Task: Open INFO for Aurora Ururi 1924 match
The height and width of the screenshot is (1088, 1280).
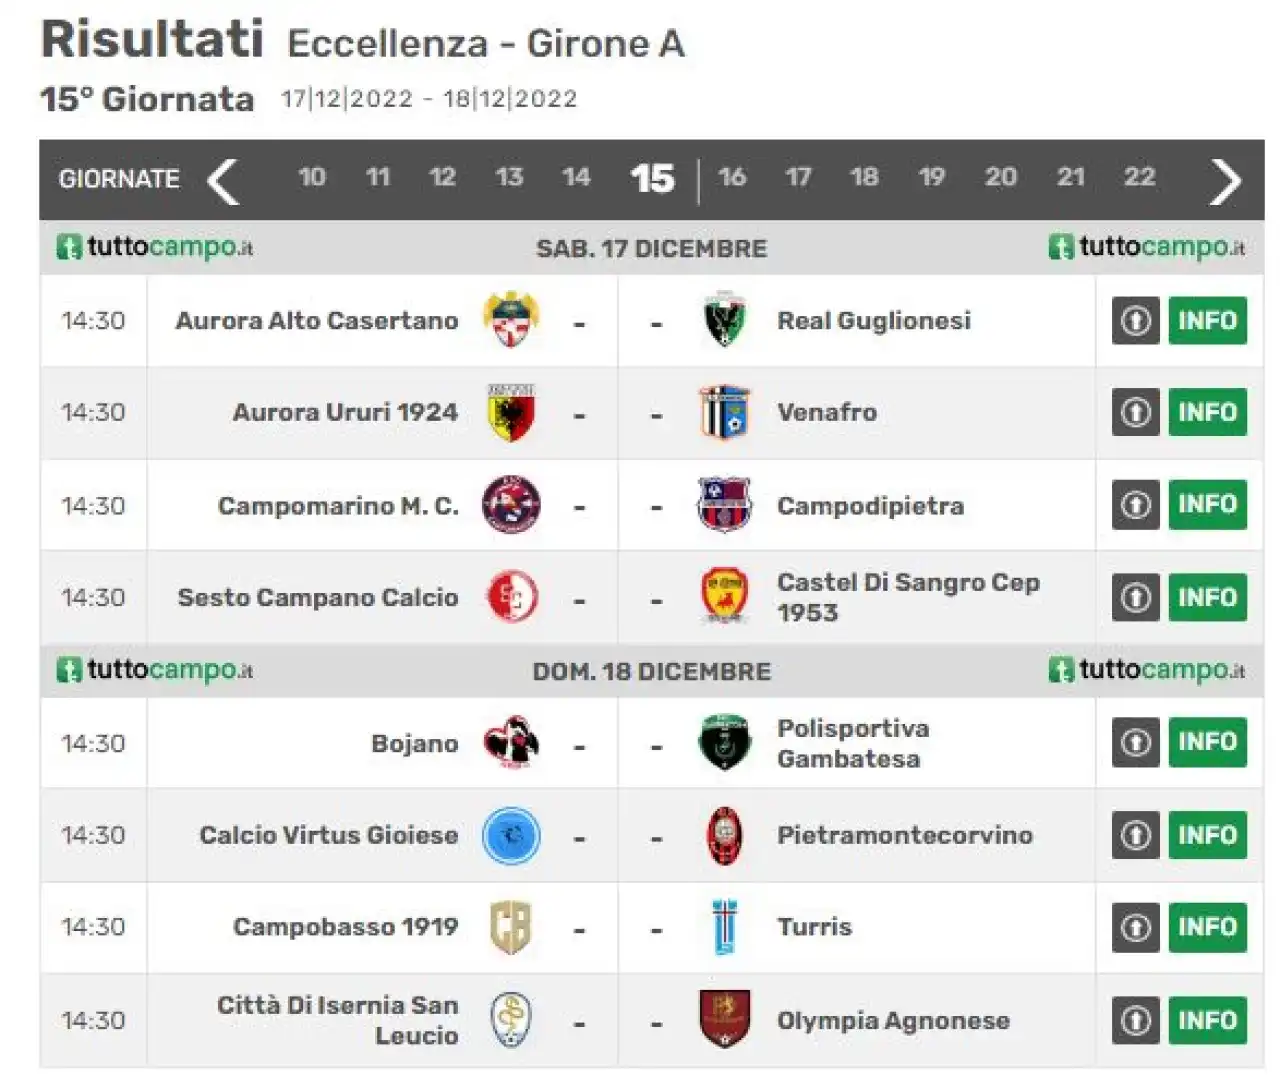Action: coord(1207,412)
